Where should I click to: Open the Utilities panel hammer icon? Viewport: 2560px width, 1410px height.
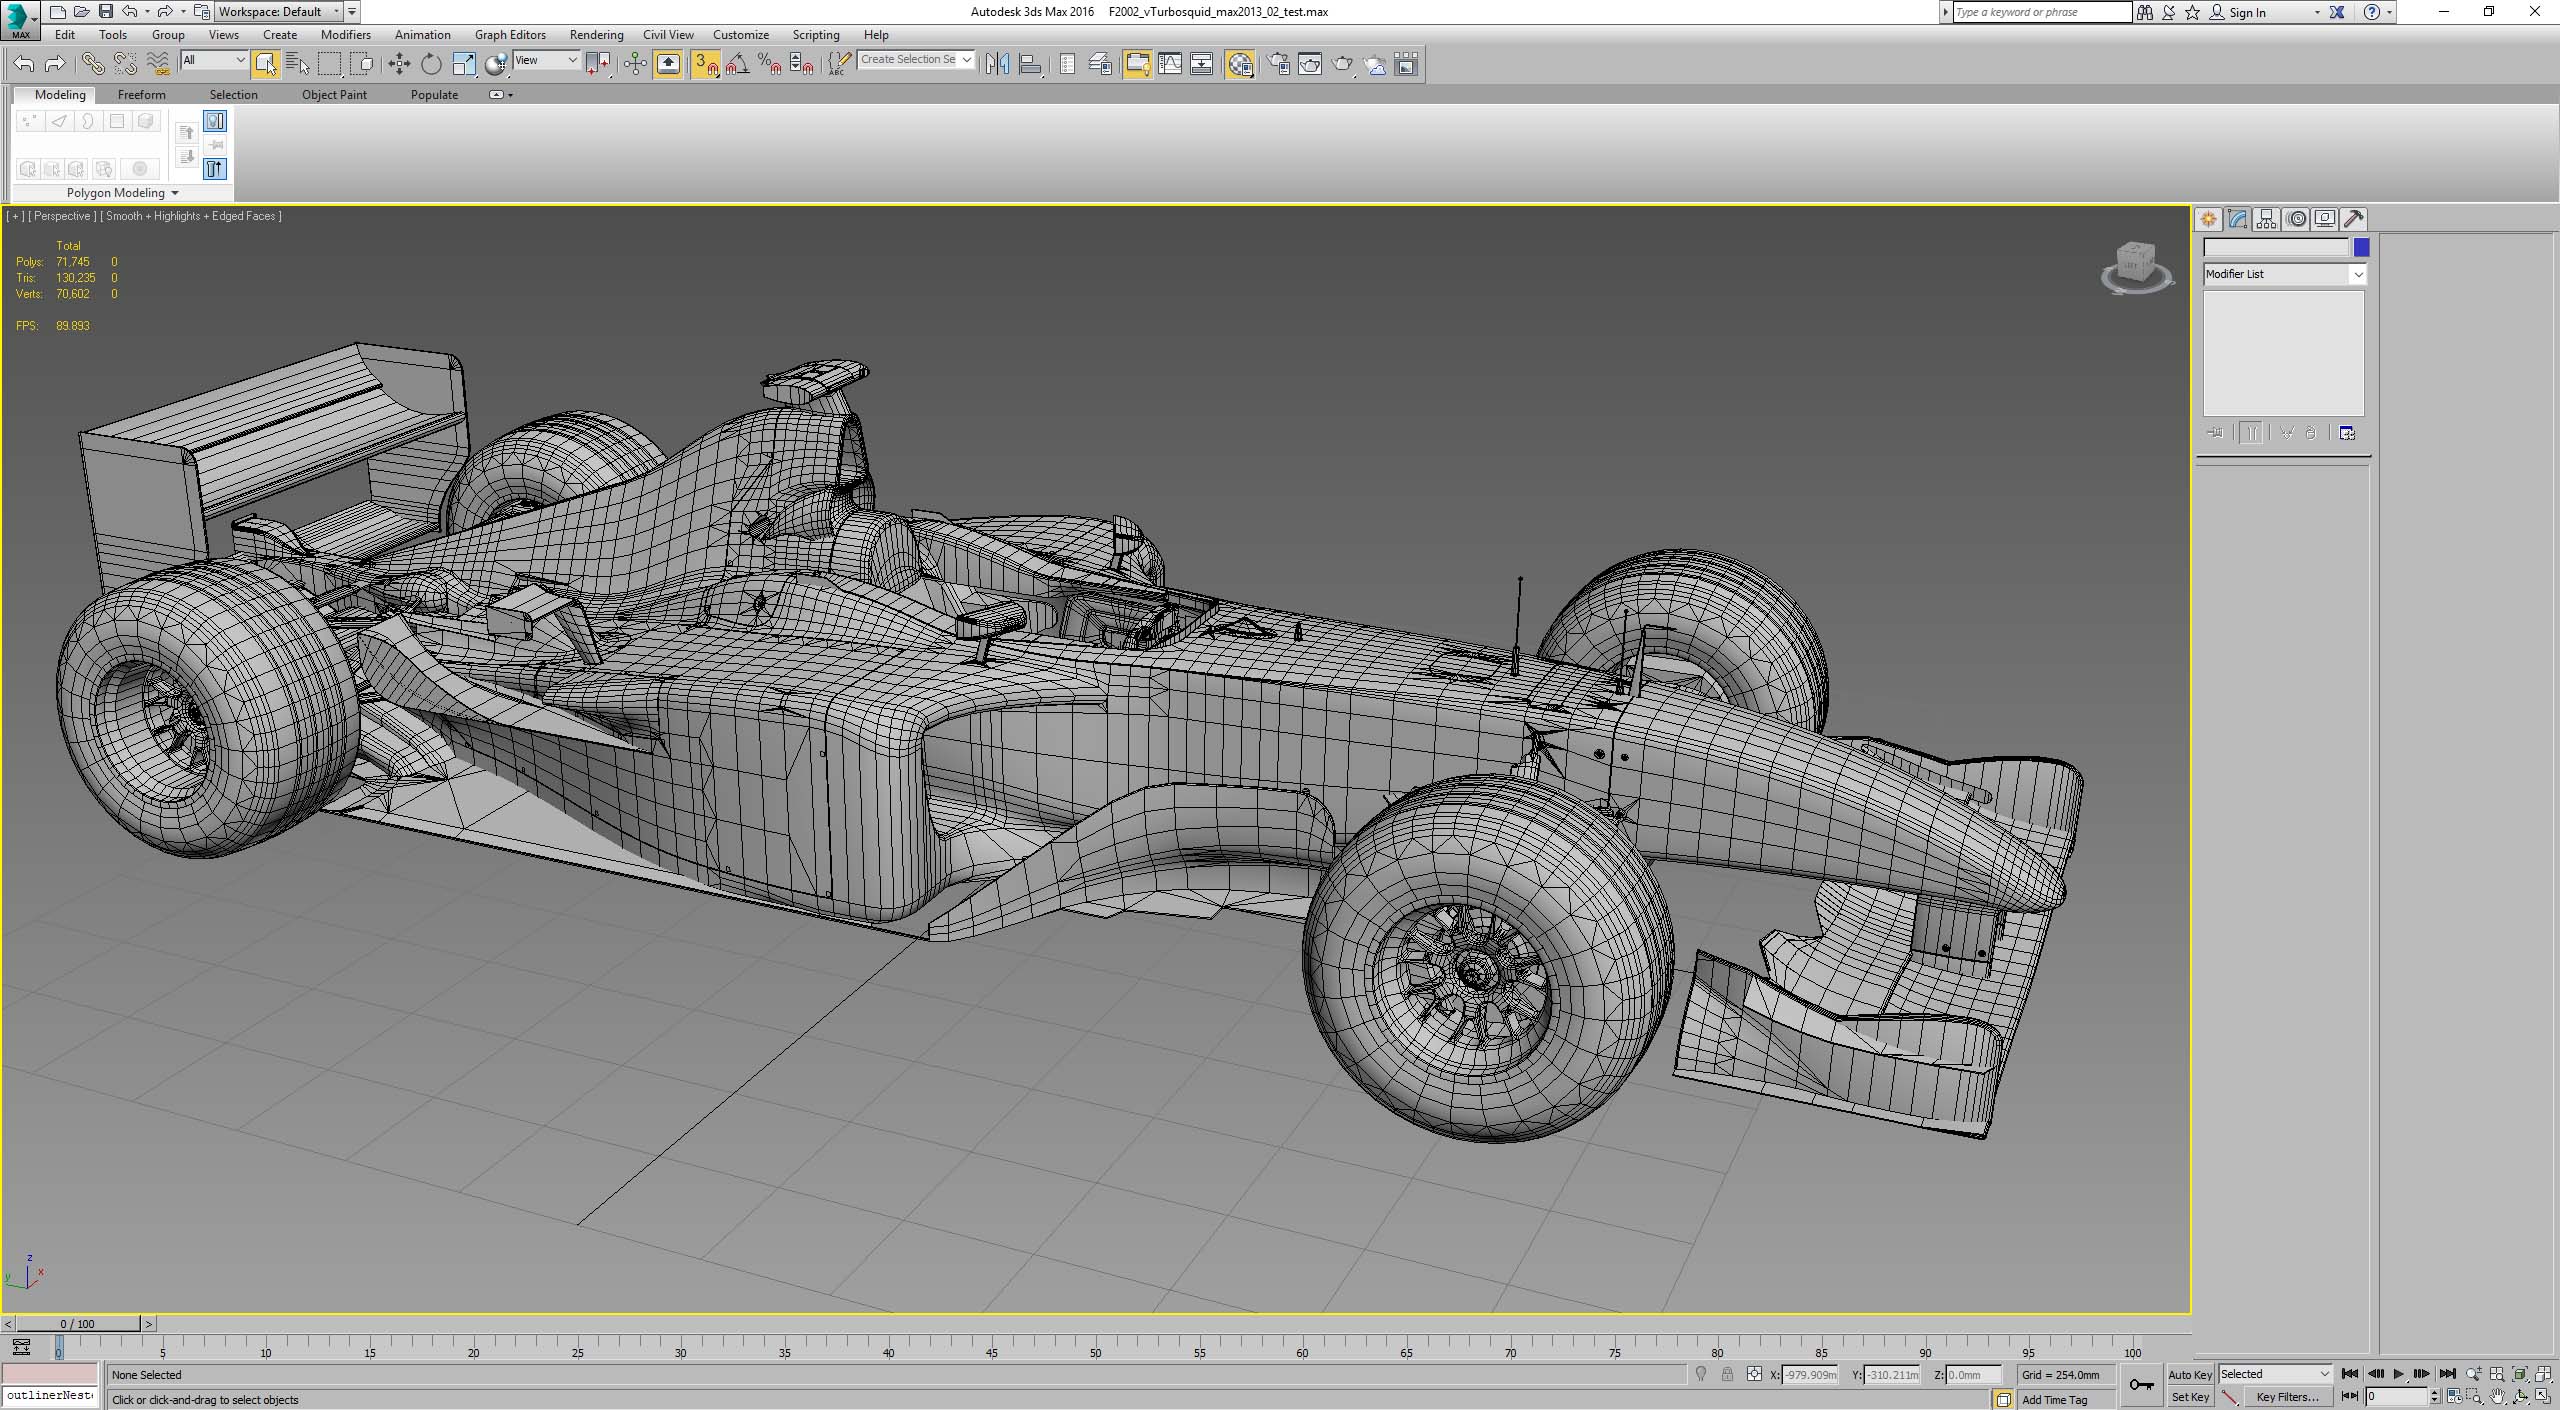click(x=2354, y=219)
